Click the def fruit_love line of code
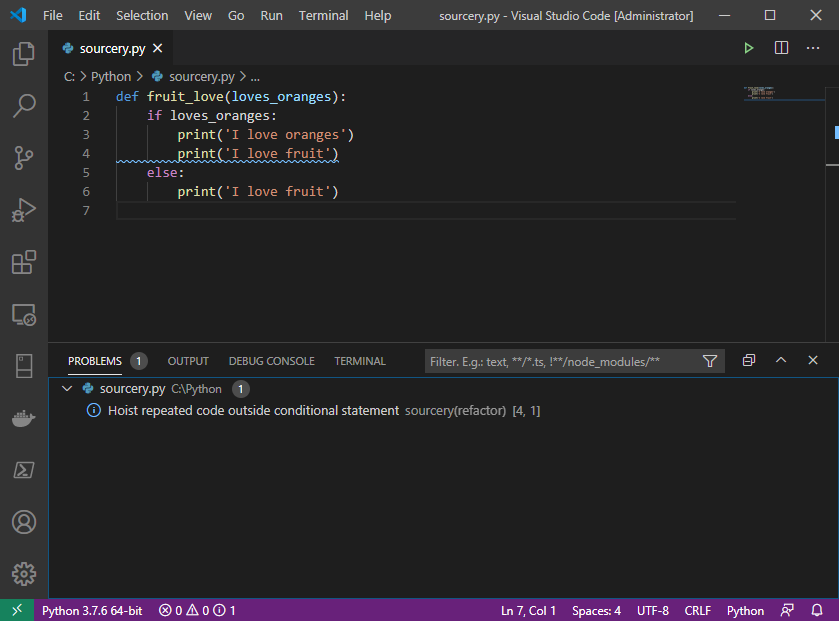839x621 pixels. 231,97
